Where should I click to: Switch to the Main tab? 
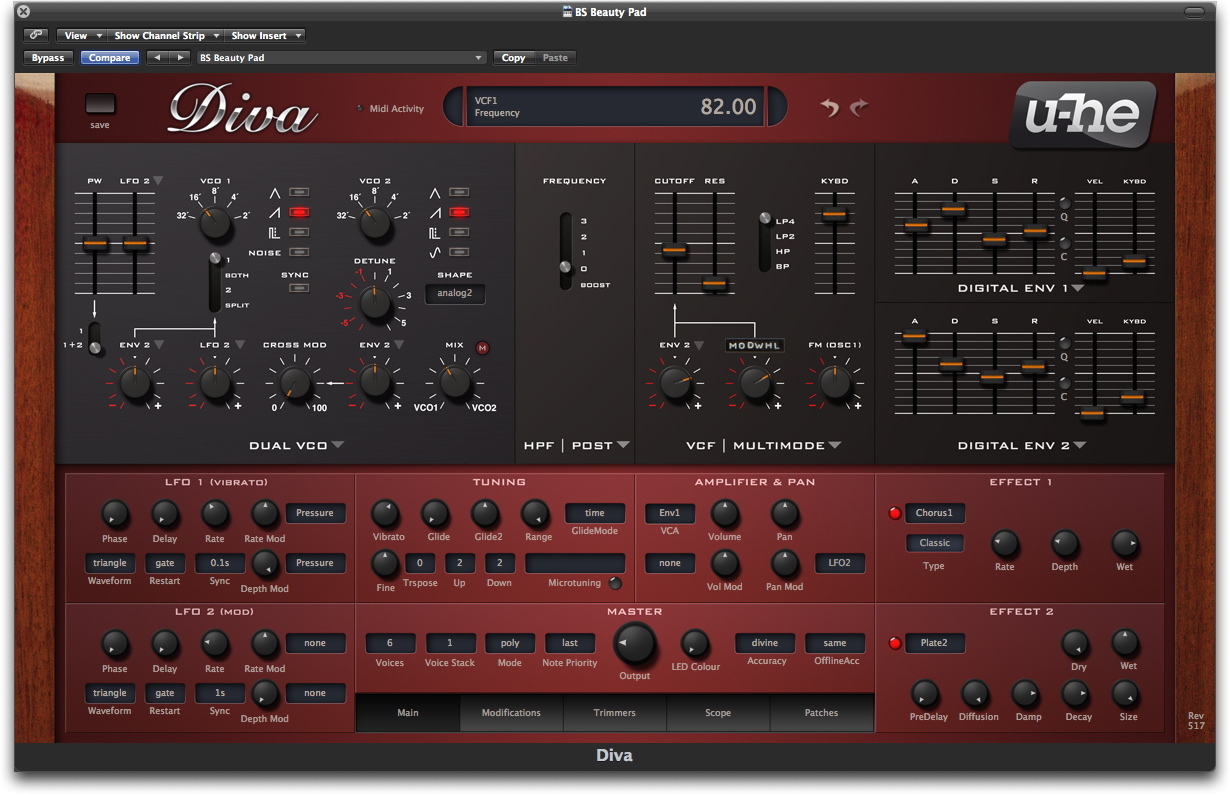point(408,713)
